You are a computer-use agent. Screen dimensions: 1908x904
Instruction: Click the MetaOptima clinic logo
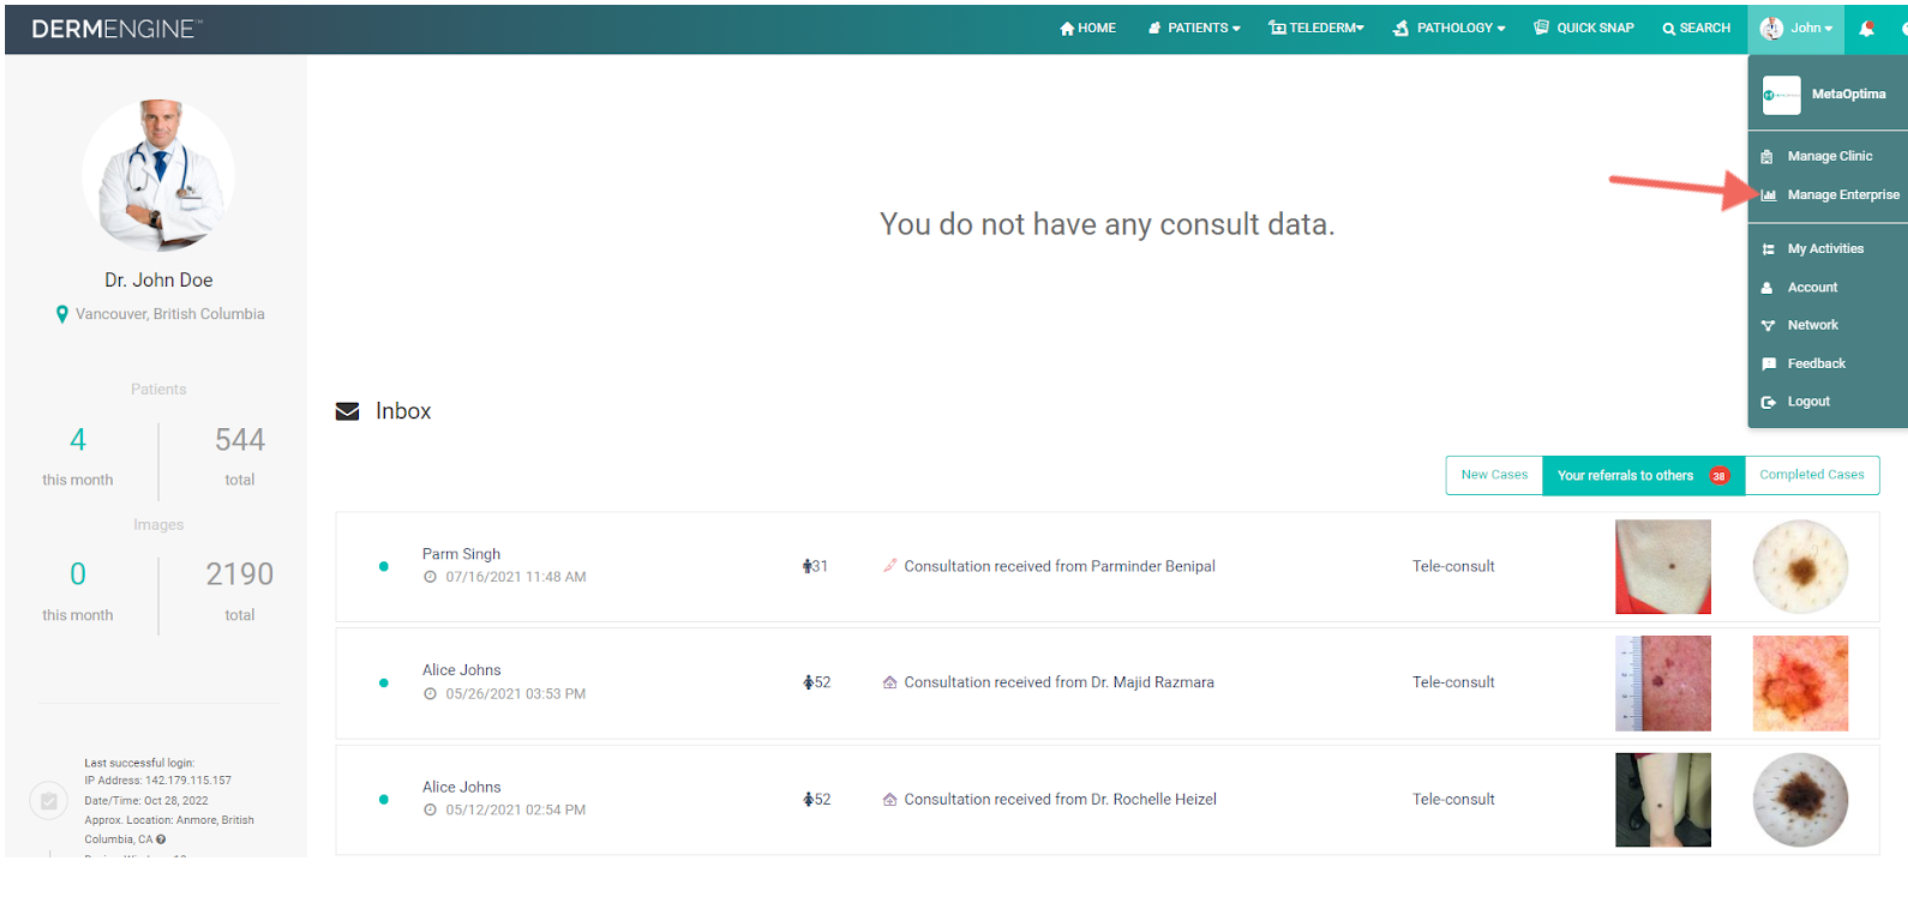click(x=1781, y=95)
